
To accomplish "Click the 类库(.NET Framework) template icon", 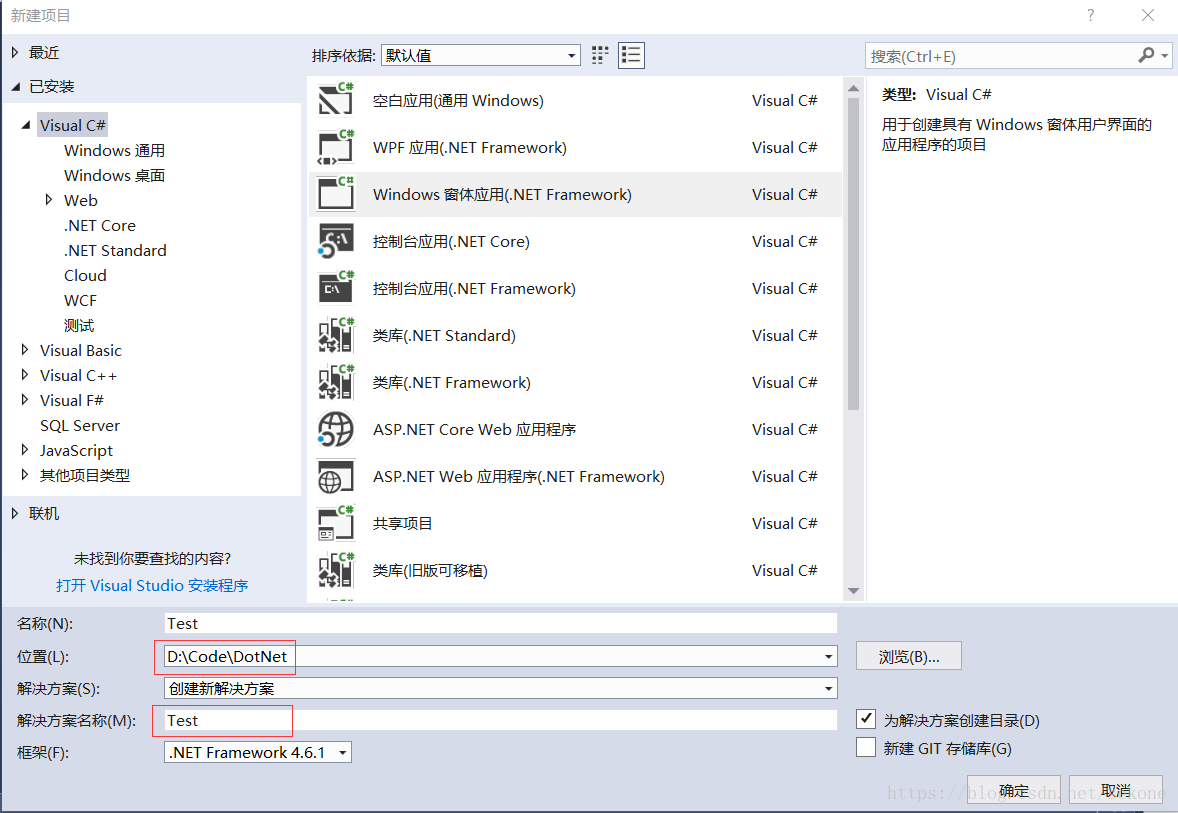I will pyautogui.click(x=335, y=382).
